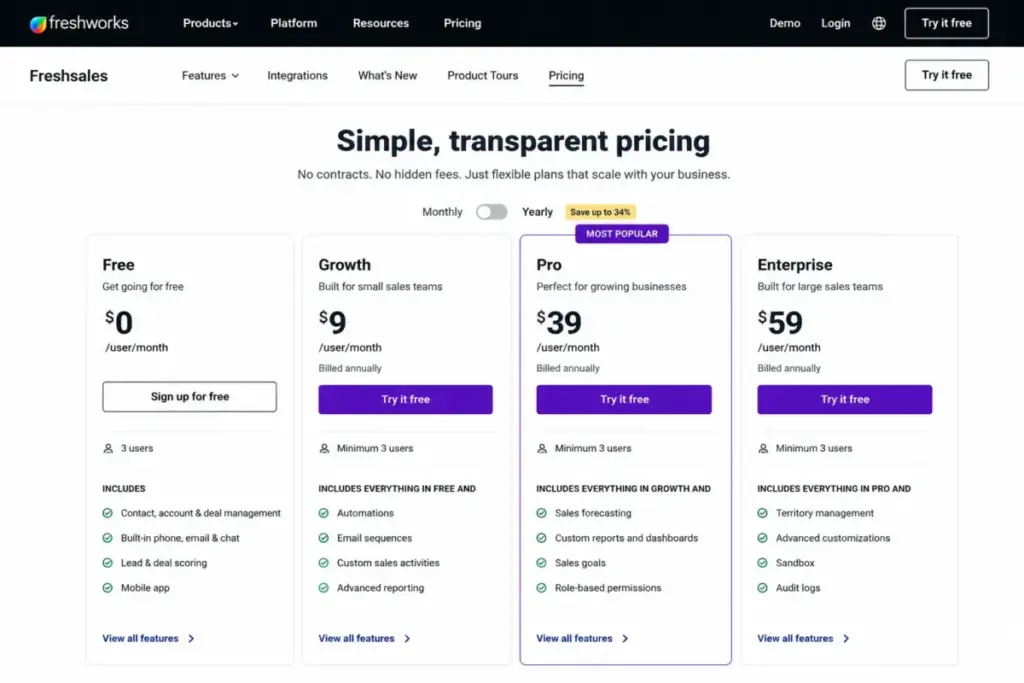Click the checkmark icon next to Sandbox

click(762, 563)
